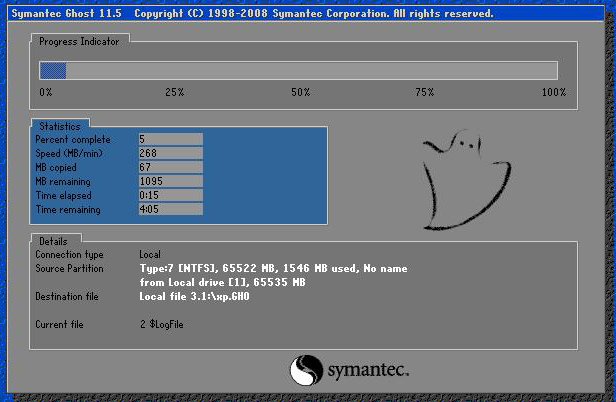This screenshot has width=616, height=402.
Task: Click the 'Current file' label
Action: [x=59, y=325]
